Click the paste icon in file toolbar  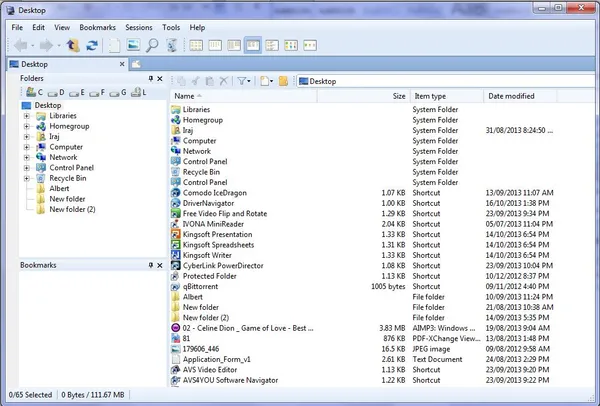(209, 81)
